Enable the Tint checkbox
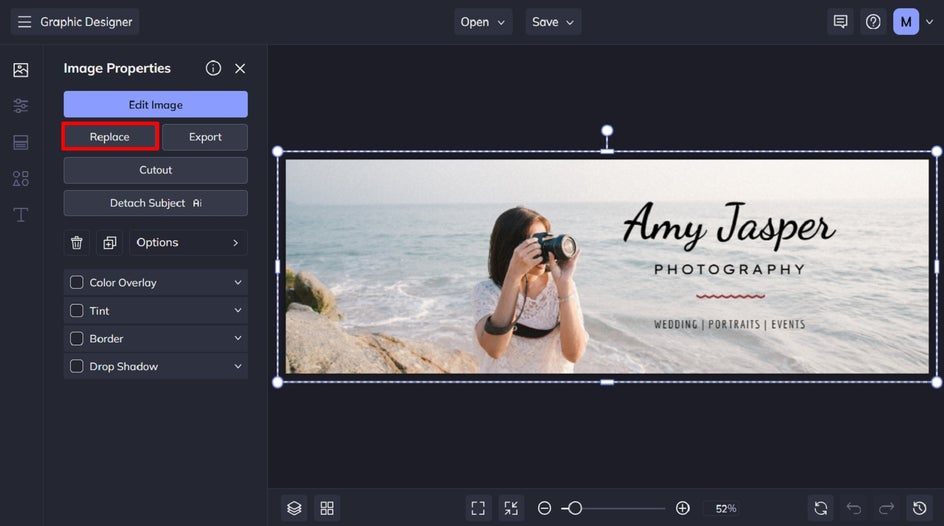 77,311
